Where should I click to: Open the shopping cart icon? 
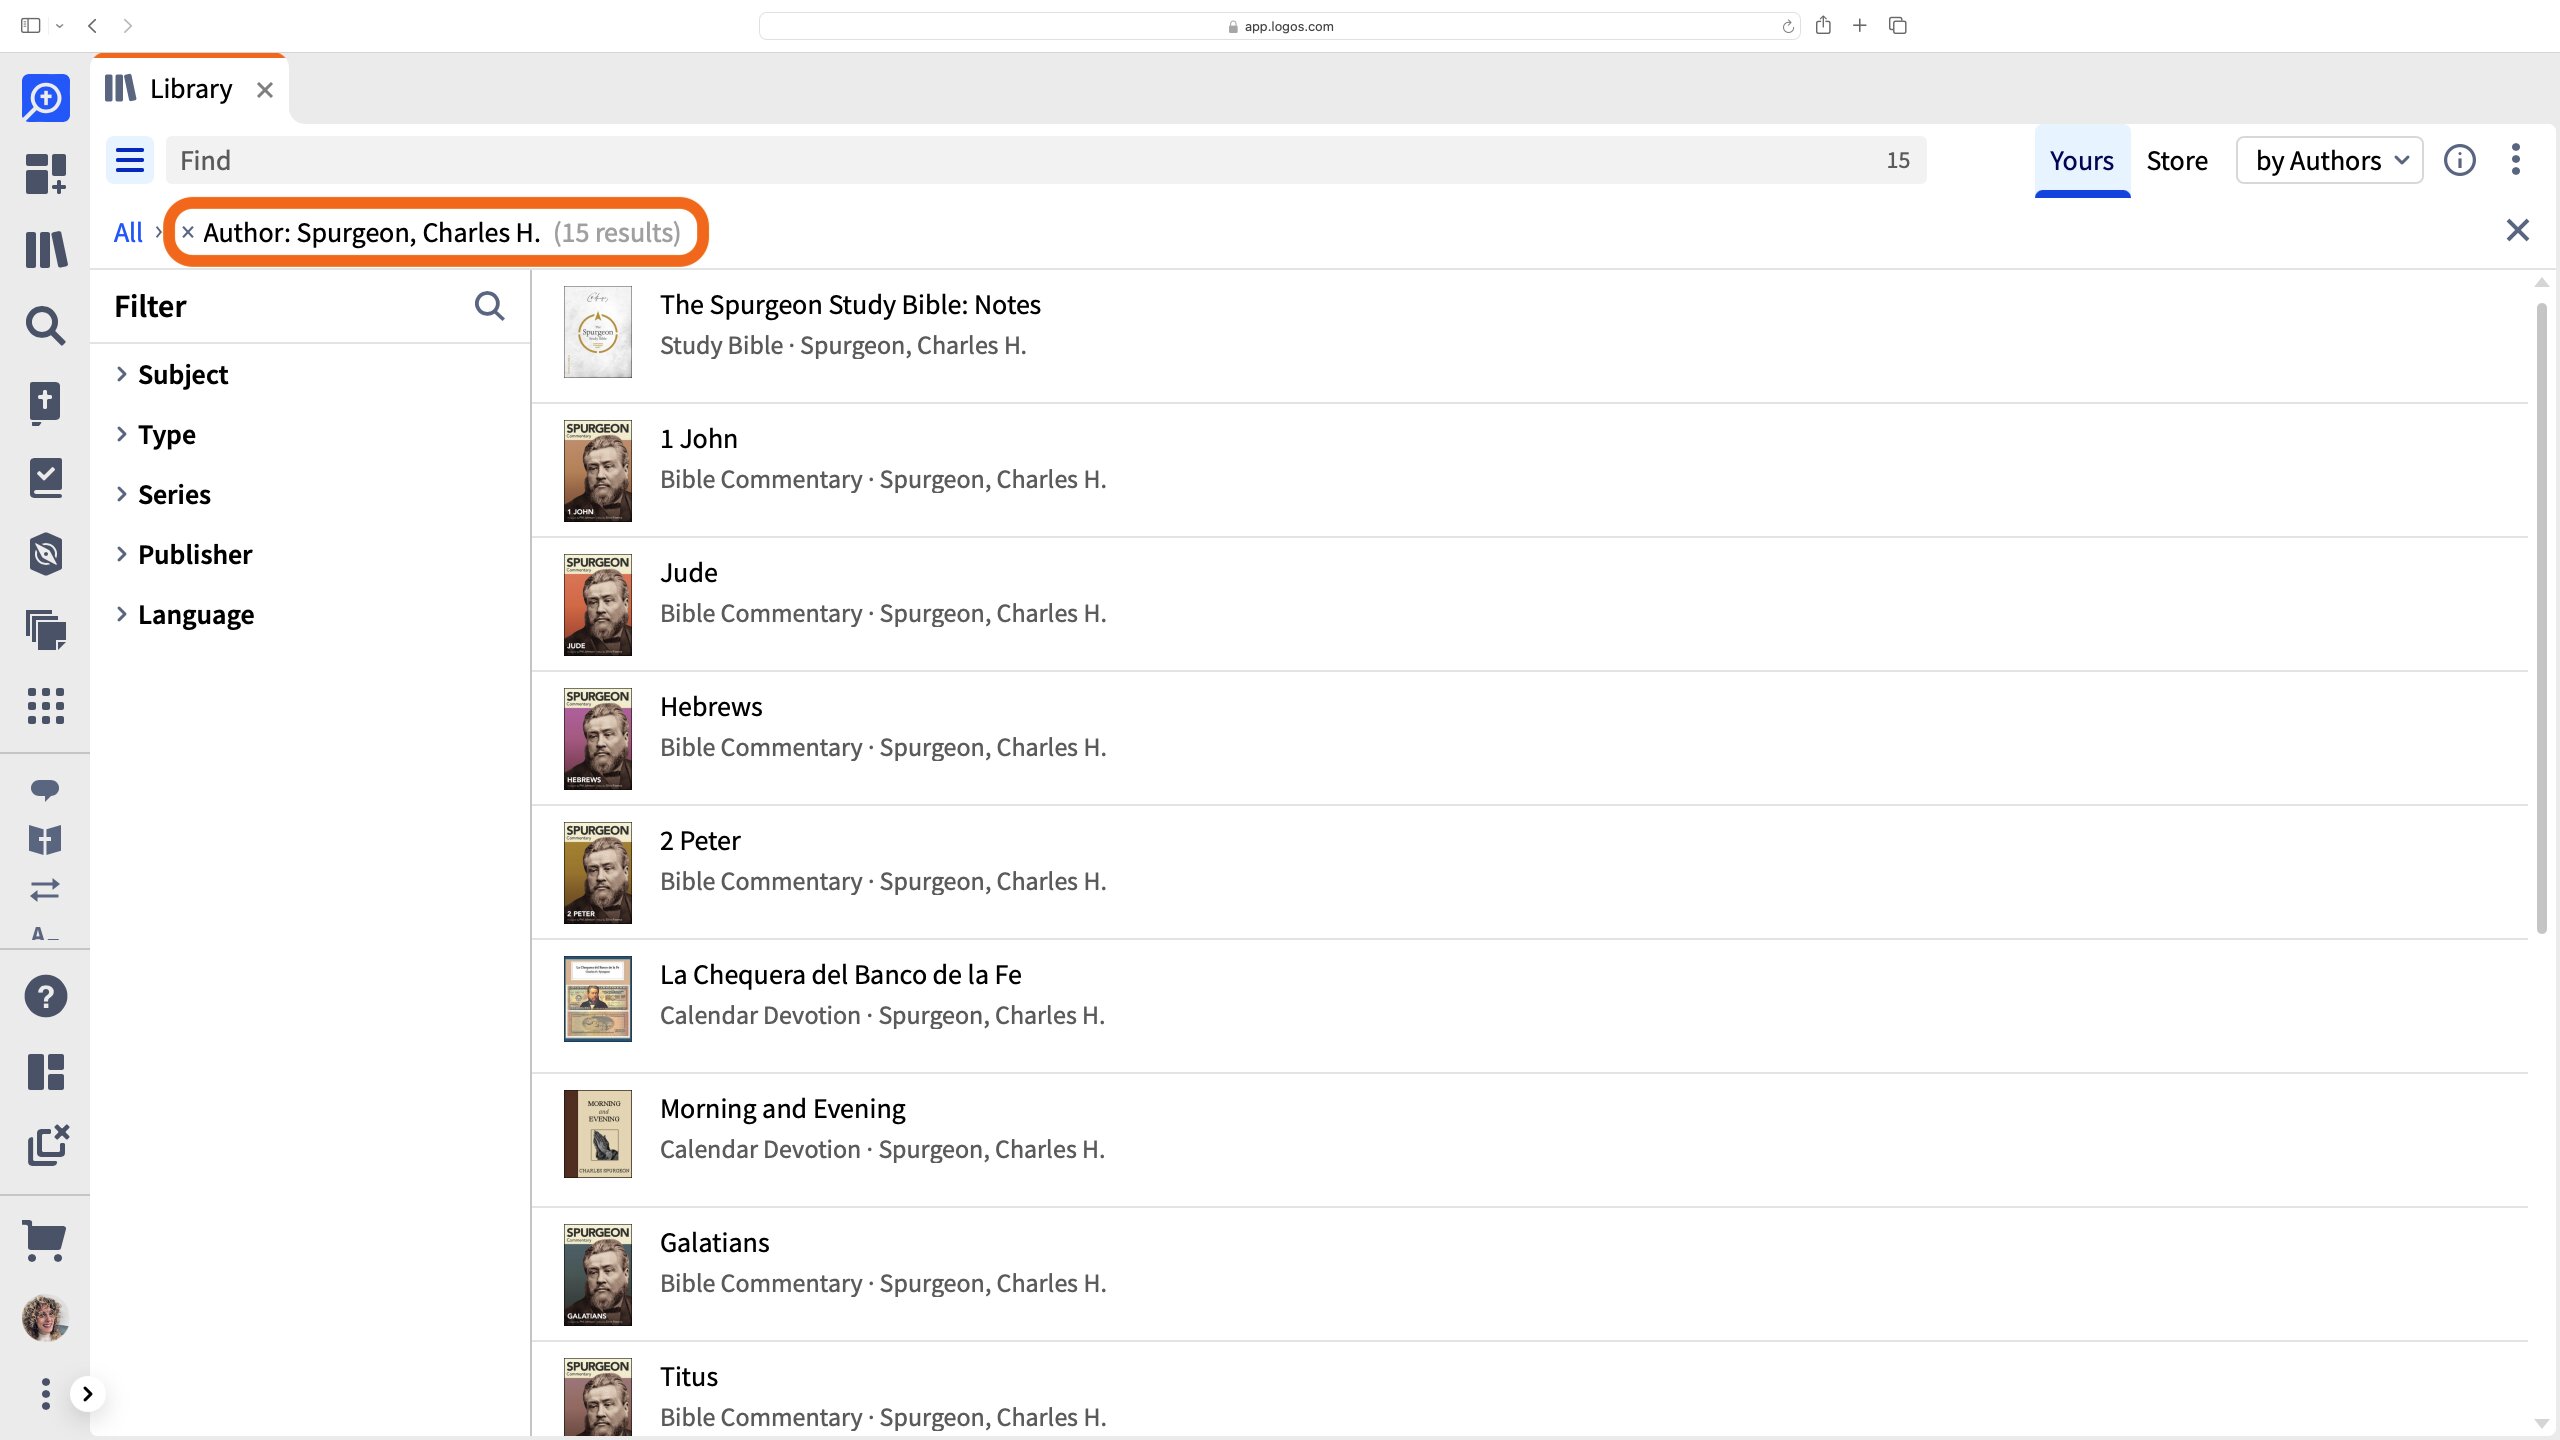pos(45,1241)
